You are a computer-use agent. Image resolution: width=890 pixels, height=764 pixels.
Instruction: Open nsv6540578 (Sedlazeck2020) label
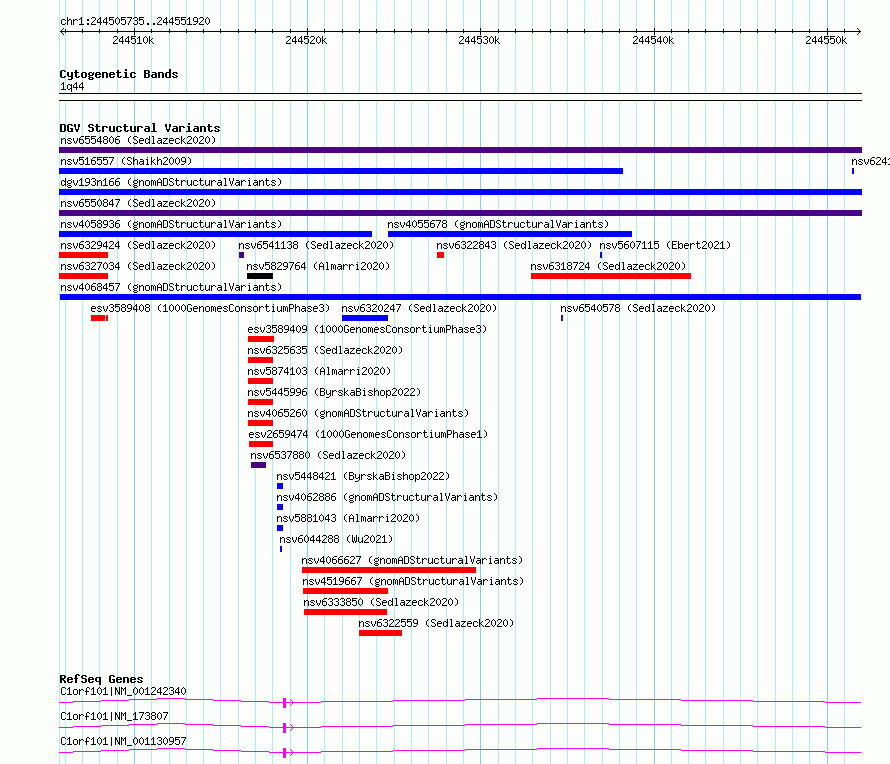(638, 308)
